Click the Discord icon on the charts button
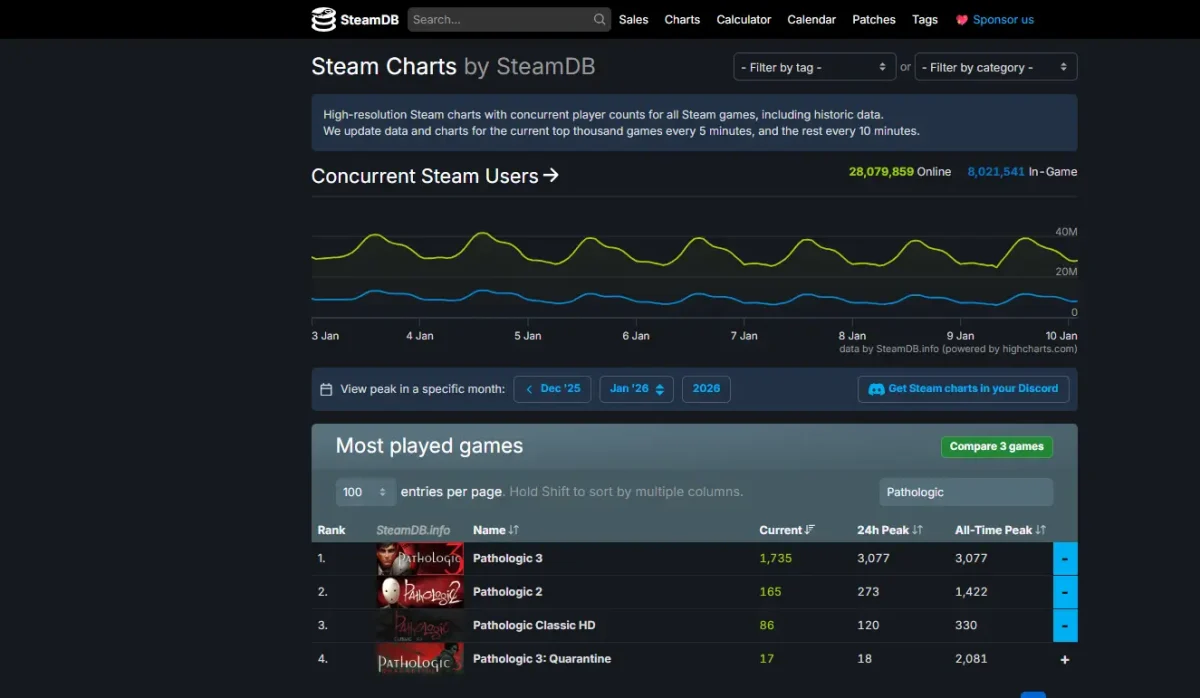1200x698 pixels. pyautogui.click(x=877, y=389)
